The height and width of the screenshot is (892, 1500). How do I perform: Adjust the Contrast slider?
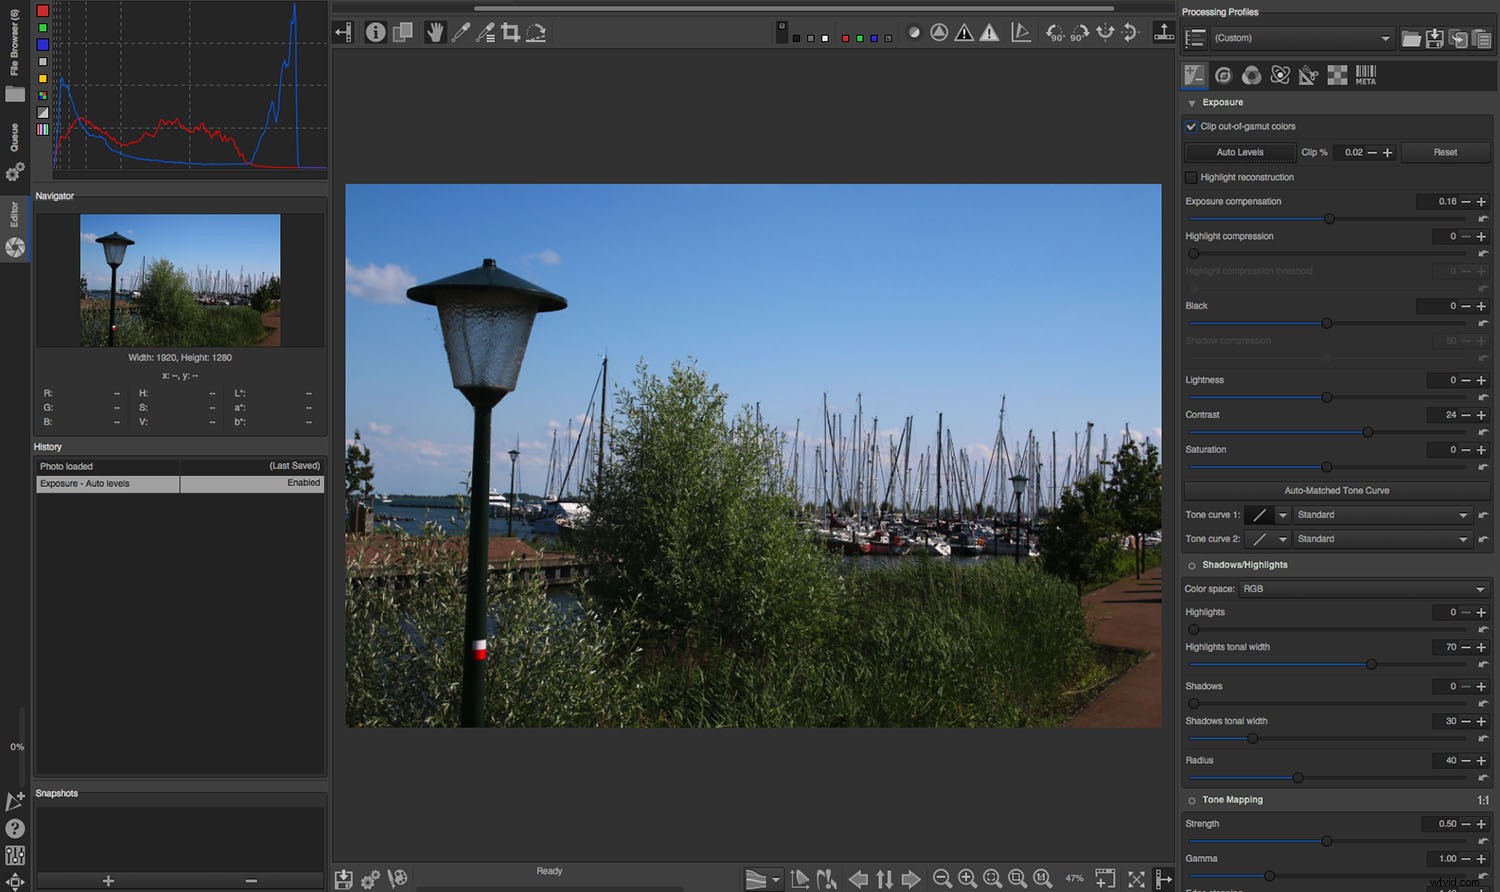point(1368,432)
